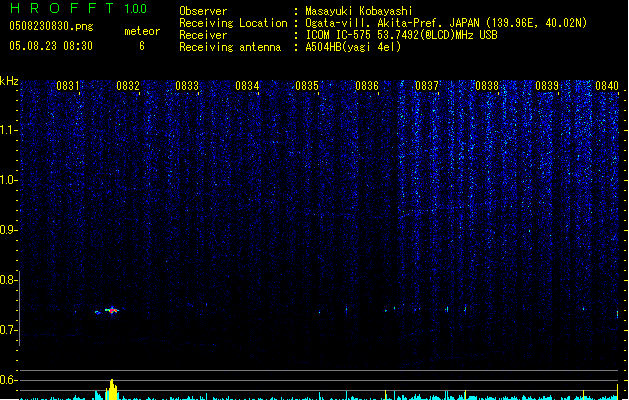This screenshot has width=629, height=400.
Task: Click the 0833 time marker
Action: pyautogui.click(x=187, y=86)
